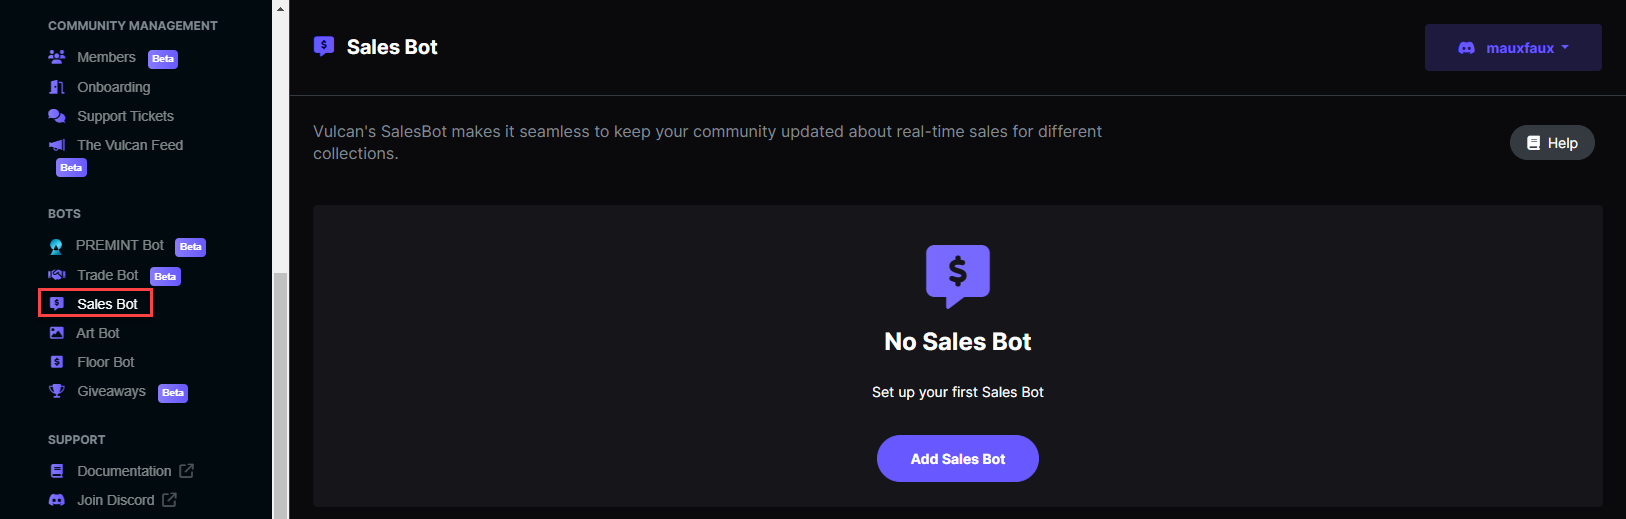Open the Help button

[x=1552, y=143]
